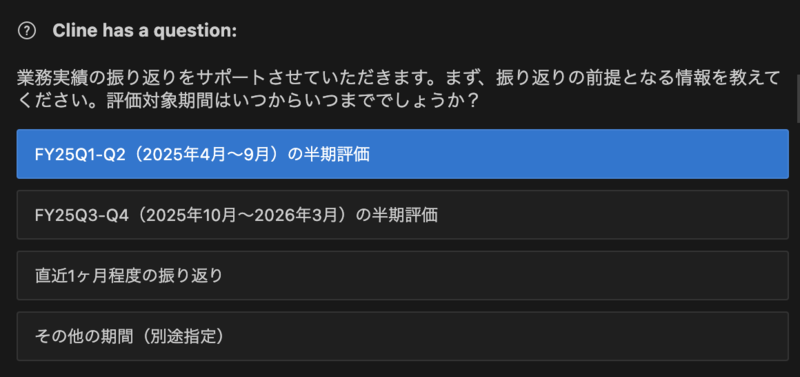Viewport: 800px width, 377px height.
Task: Select the FY25Q1-Q2 半期評価 option
Action: [403, 154]
